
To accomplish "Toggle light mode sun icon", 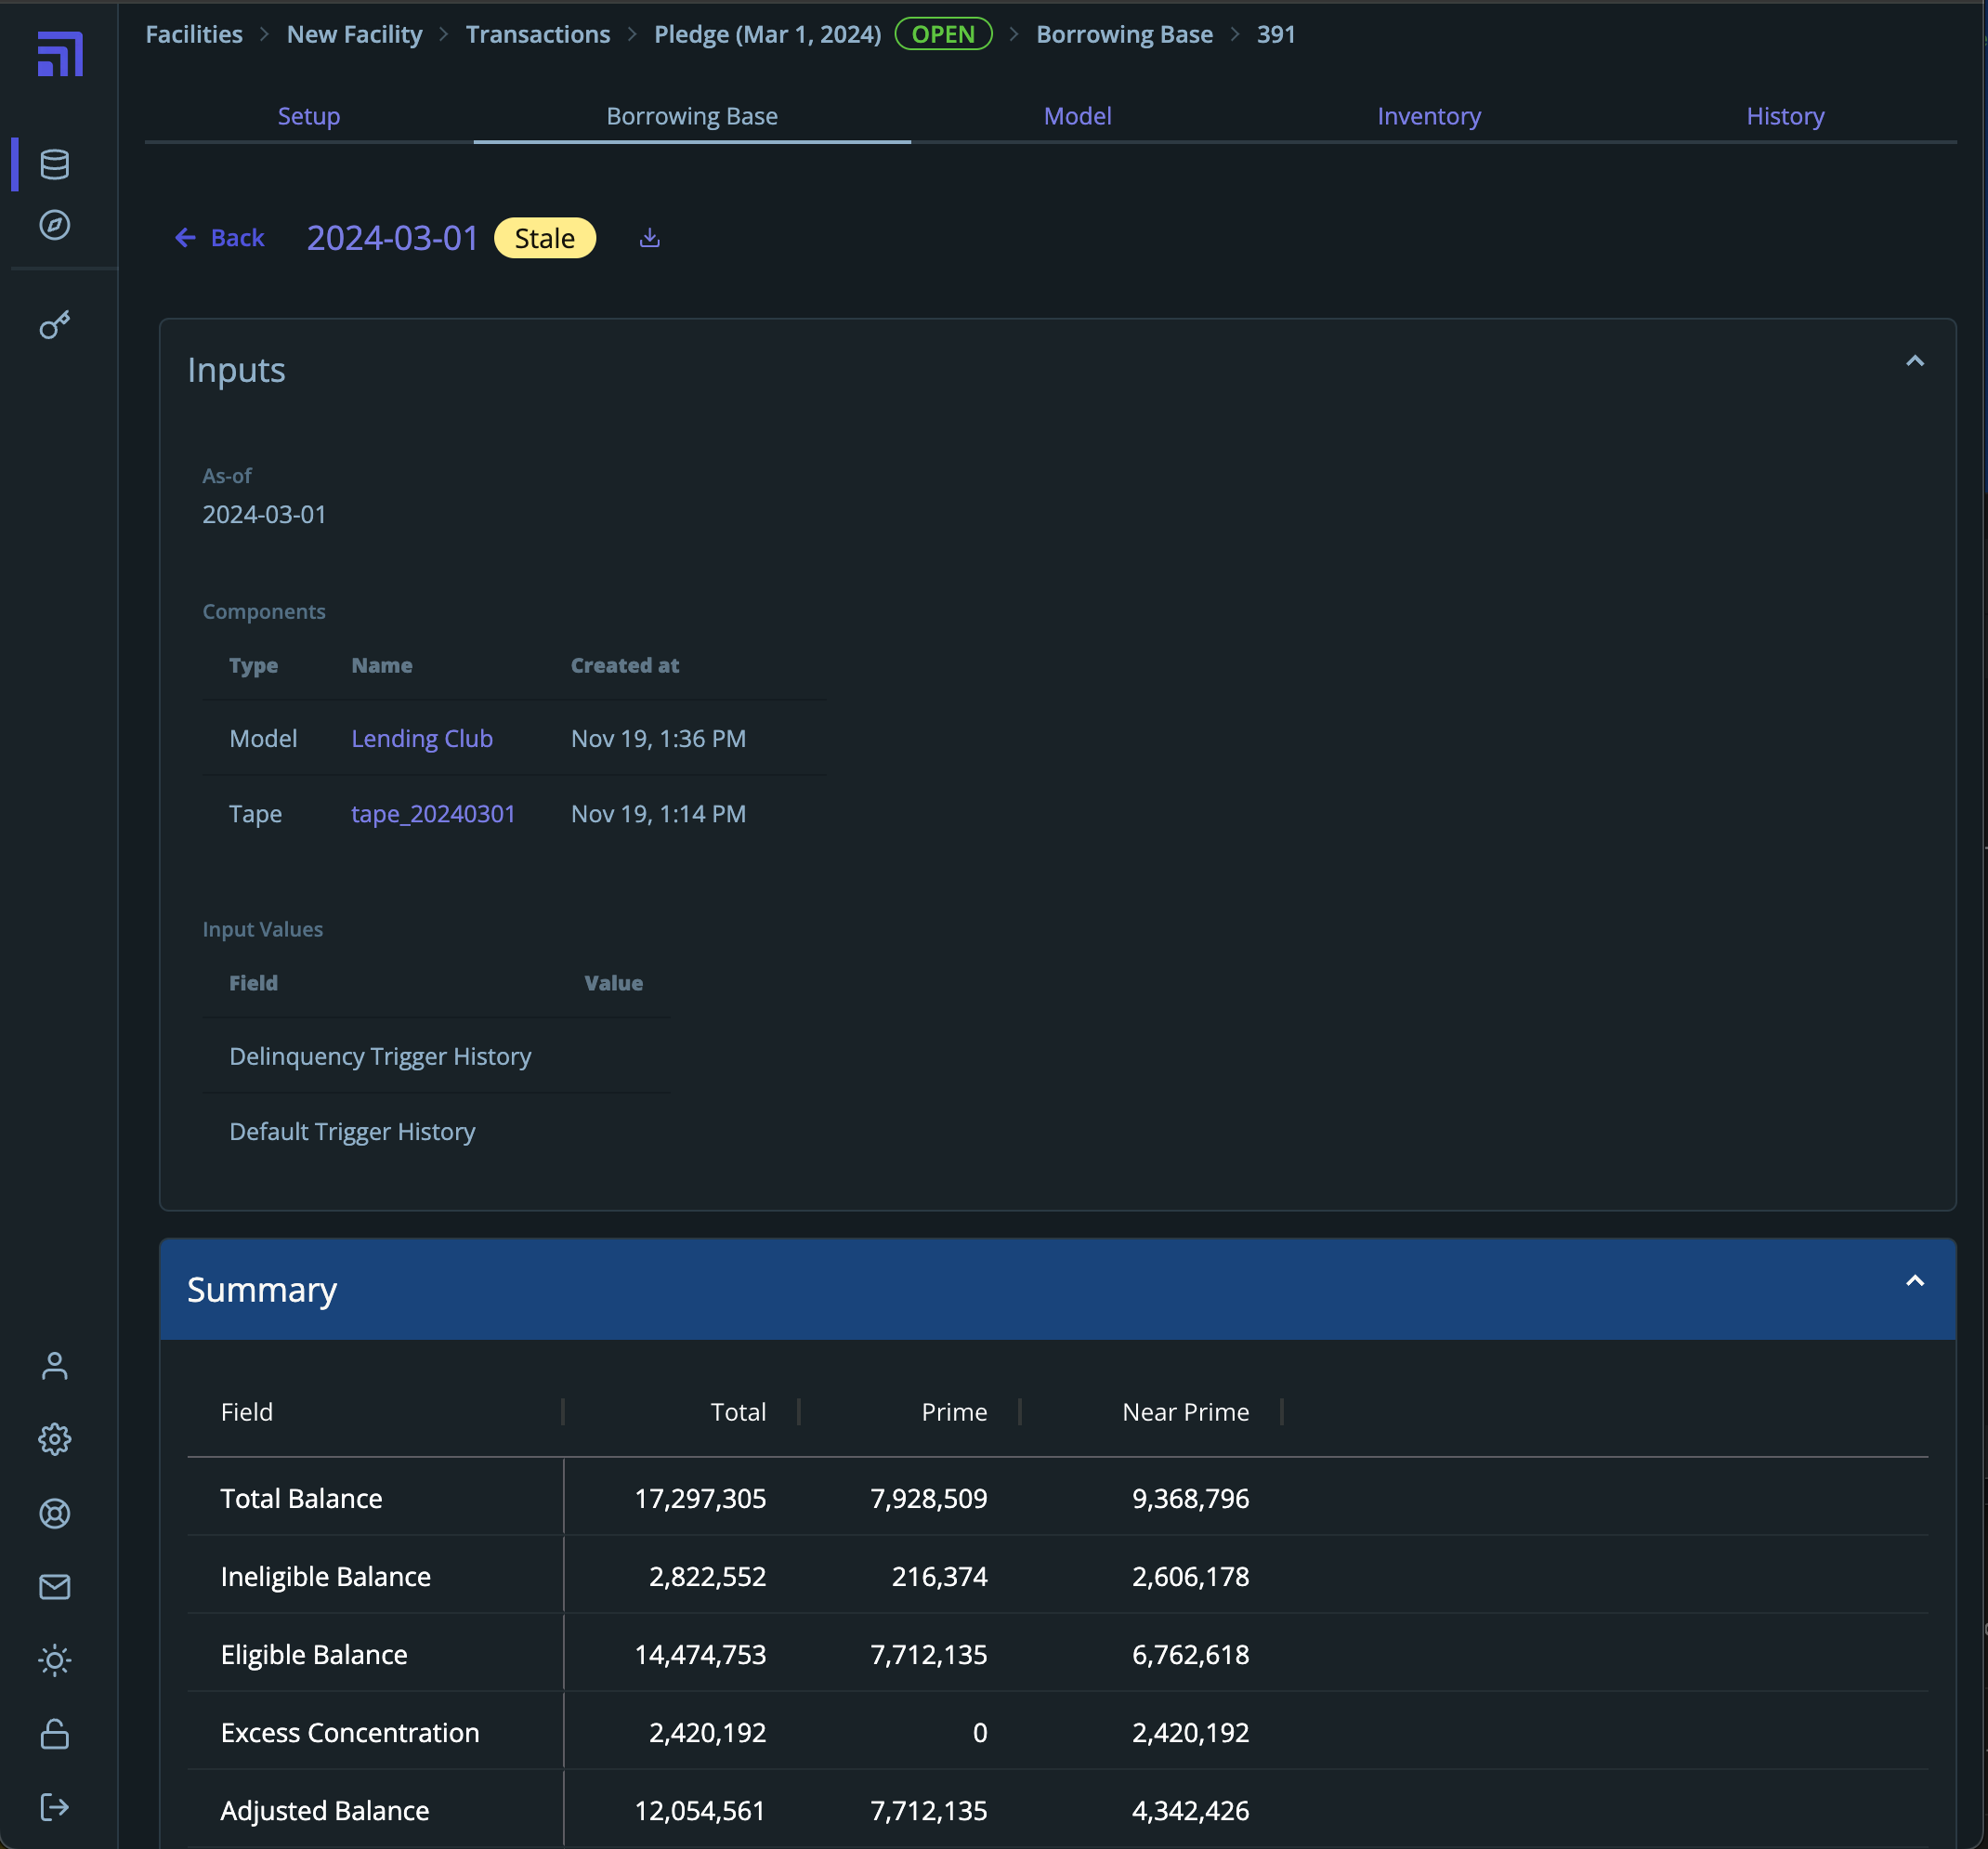I will [54, 1660].
